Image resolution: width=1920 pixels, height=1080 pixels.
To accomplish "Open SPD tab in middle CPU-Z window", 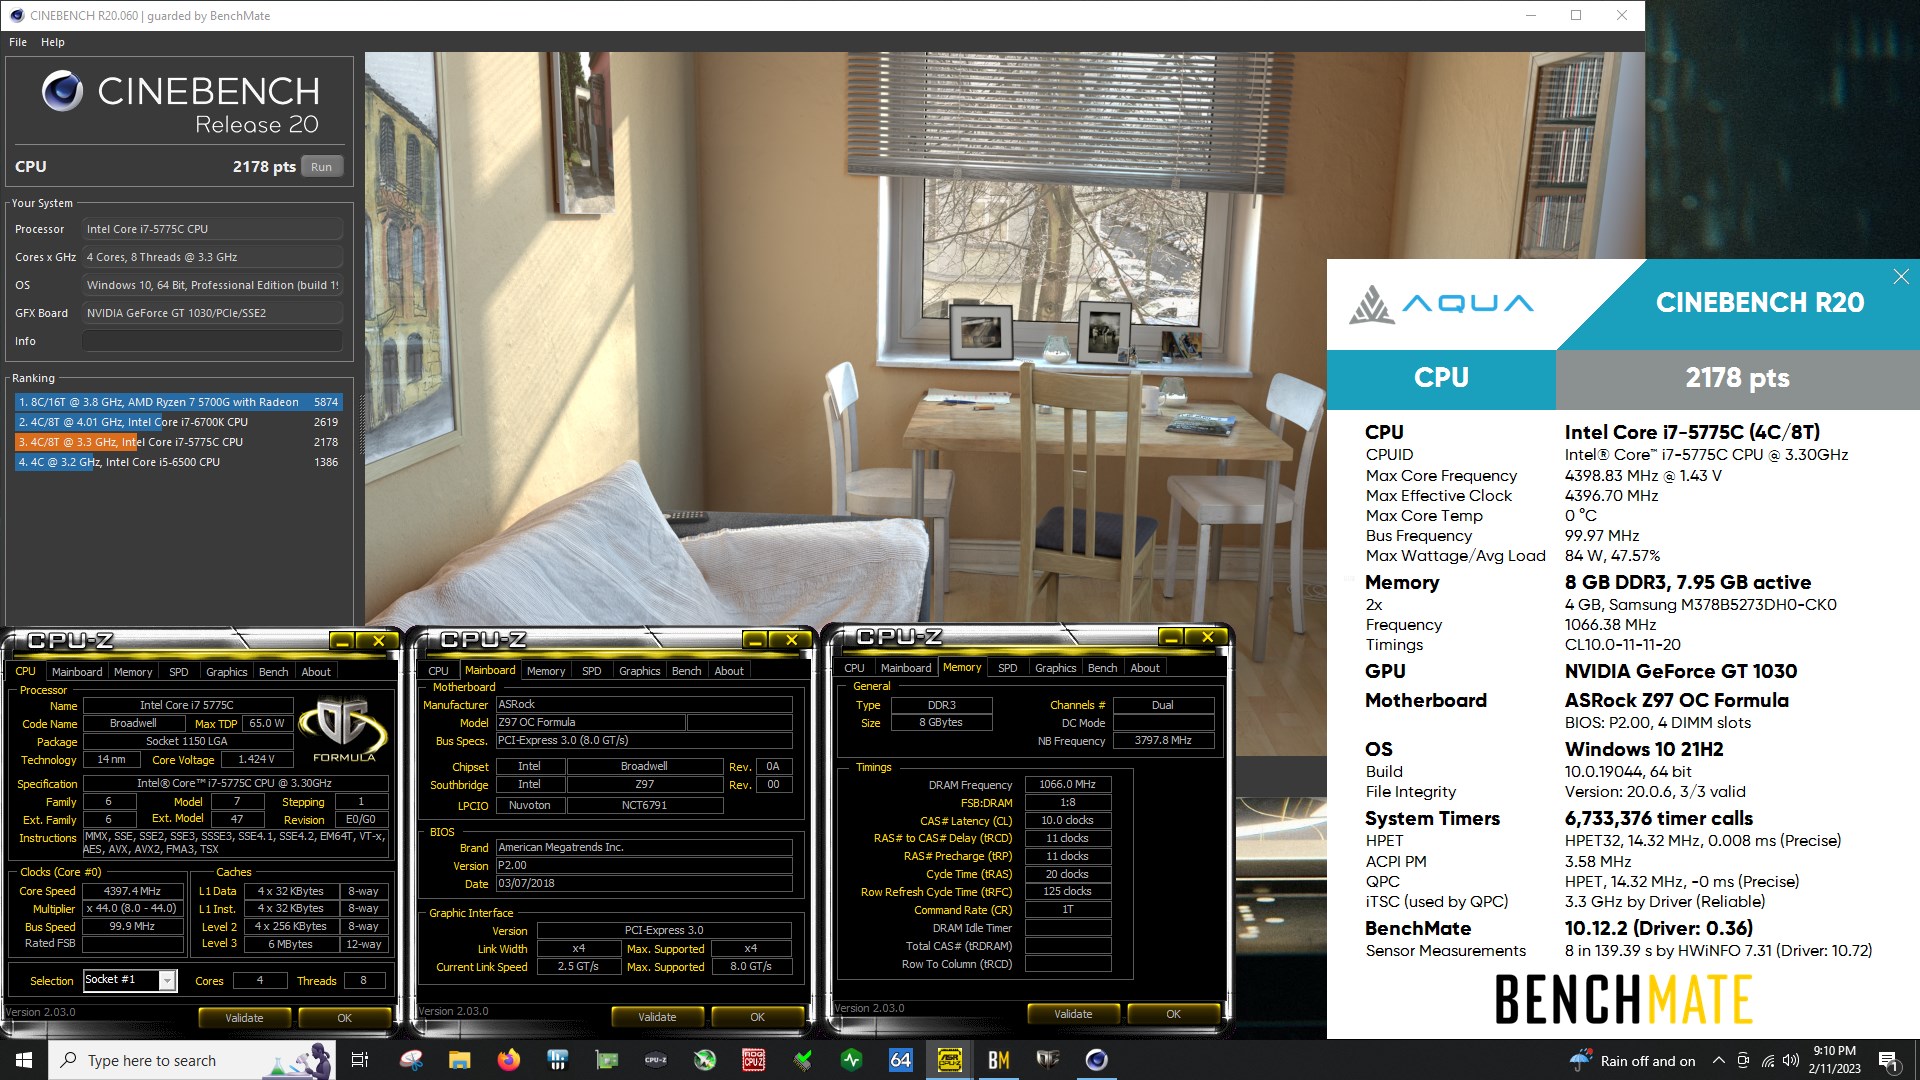I will [x=591, y=671].
